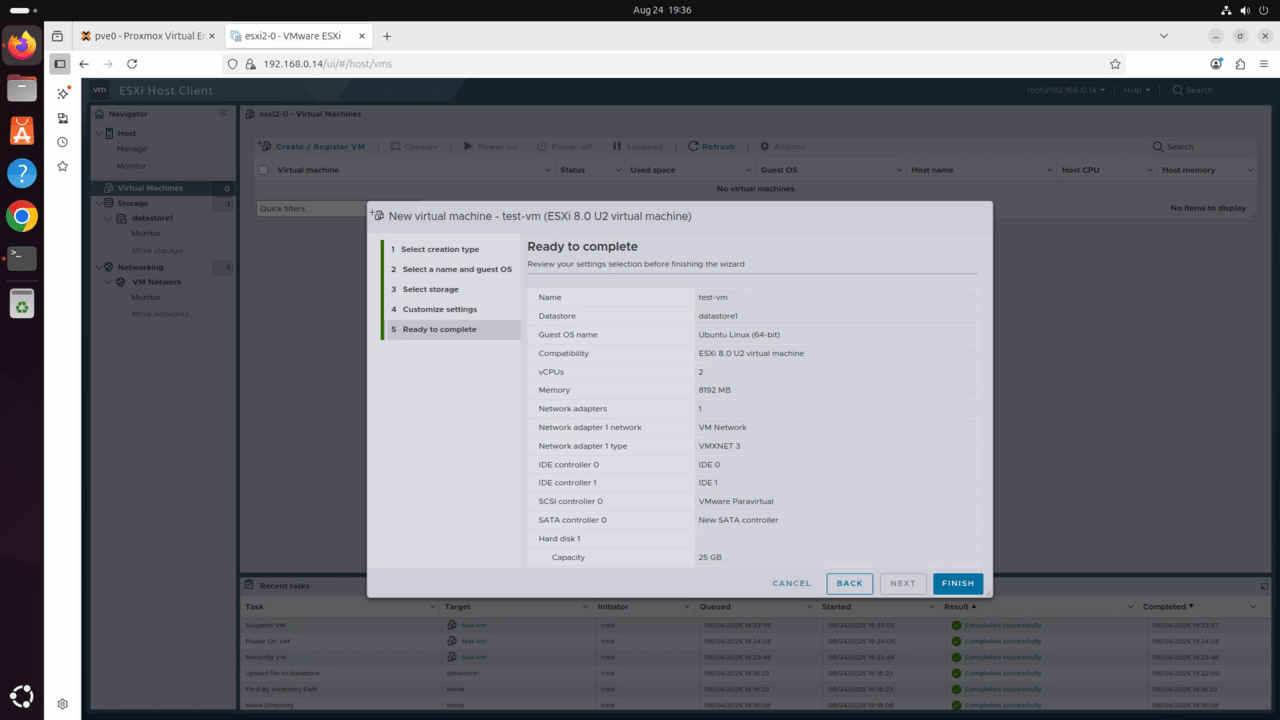Image resolution: width=1280 pixels, height=720 pixels.
Task: Open the Host memory column dropdown arrow
Action: click(1249, 170)
